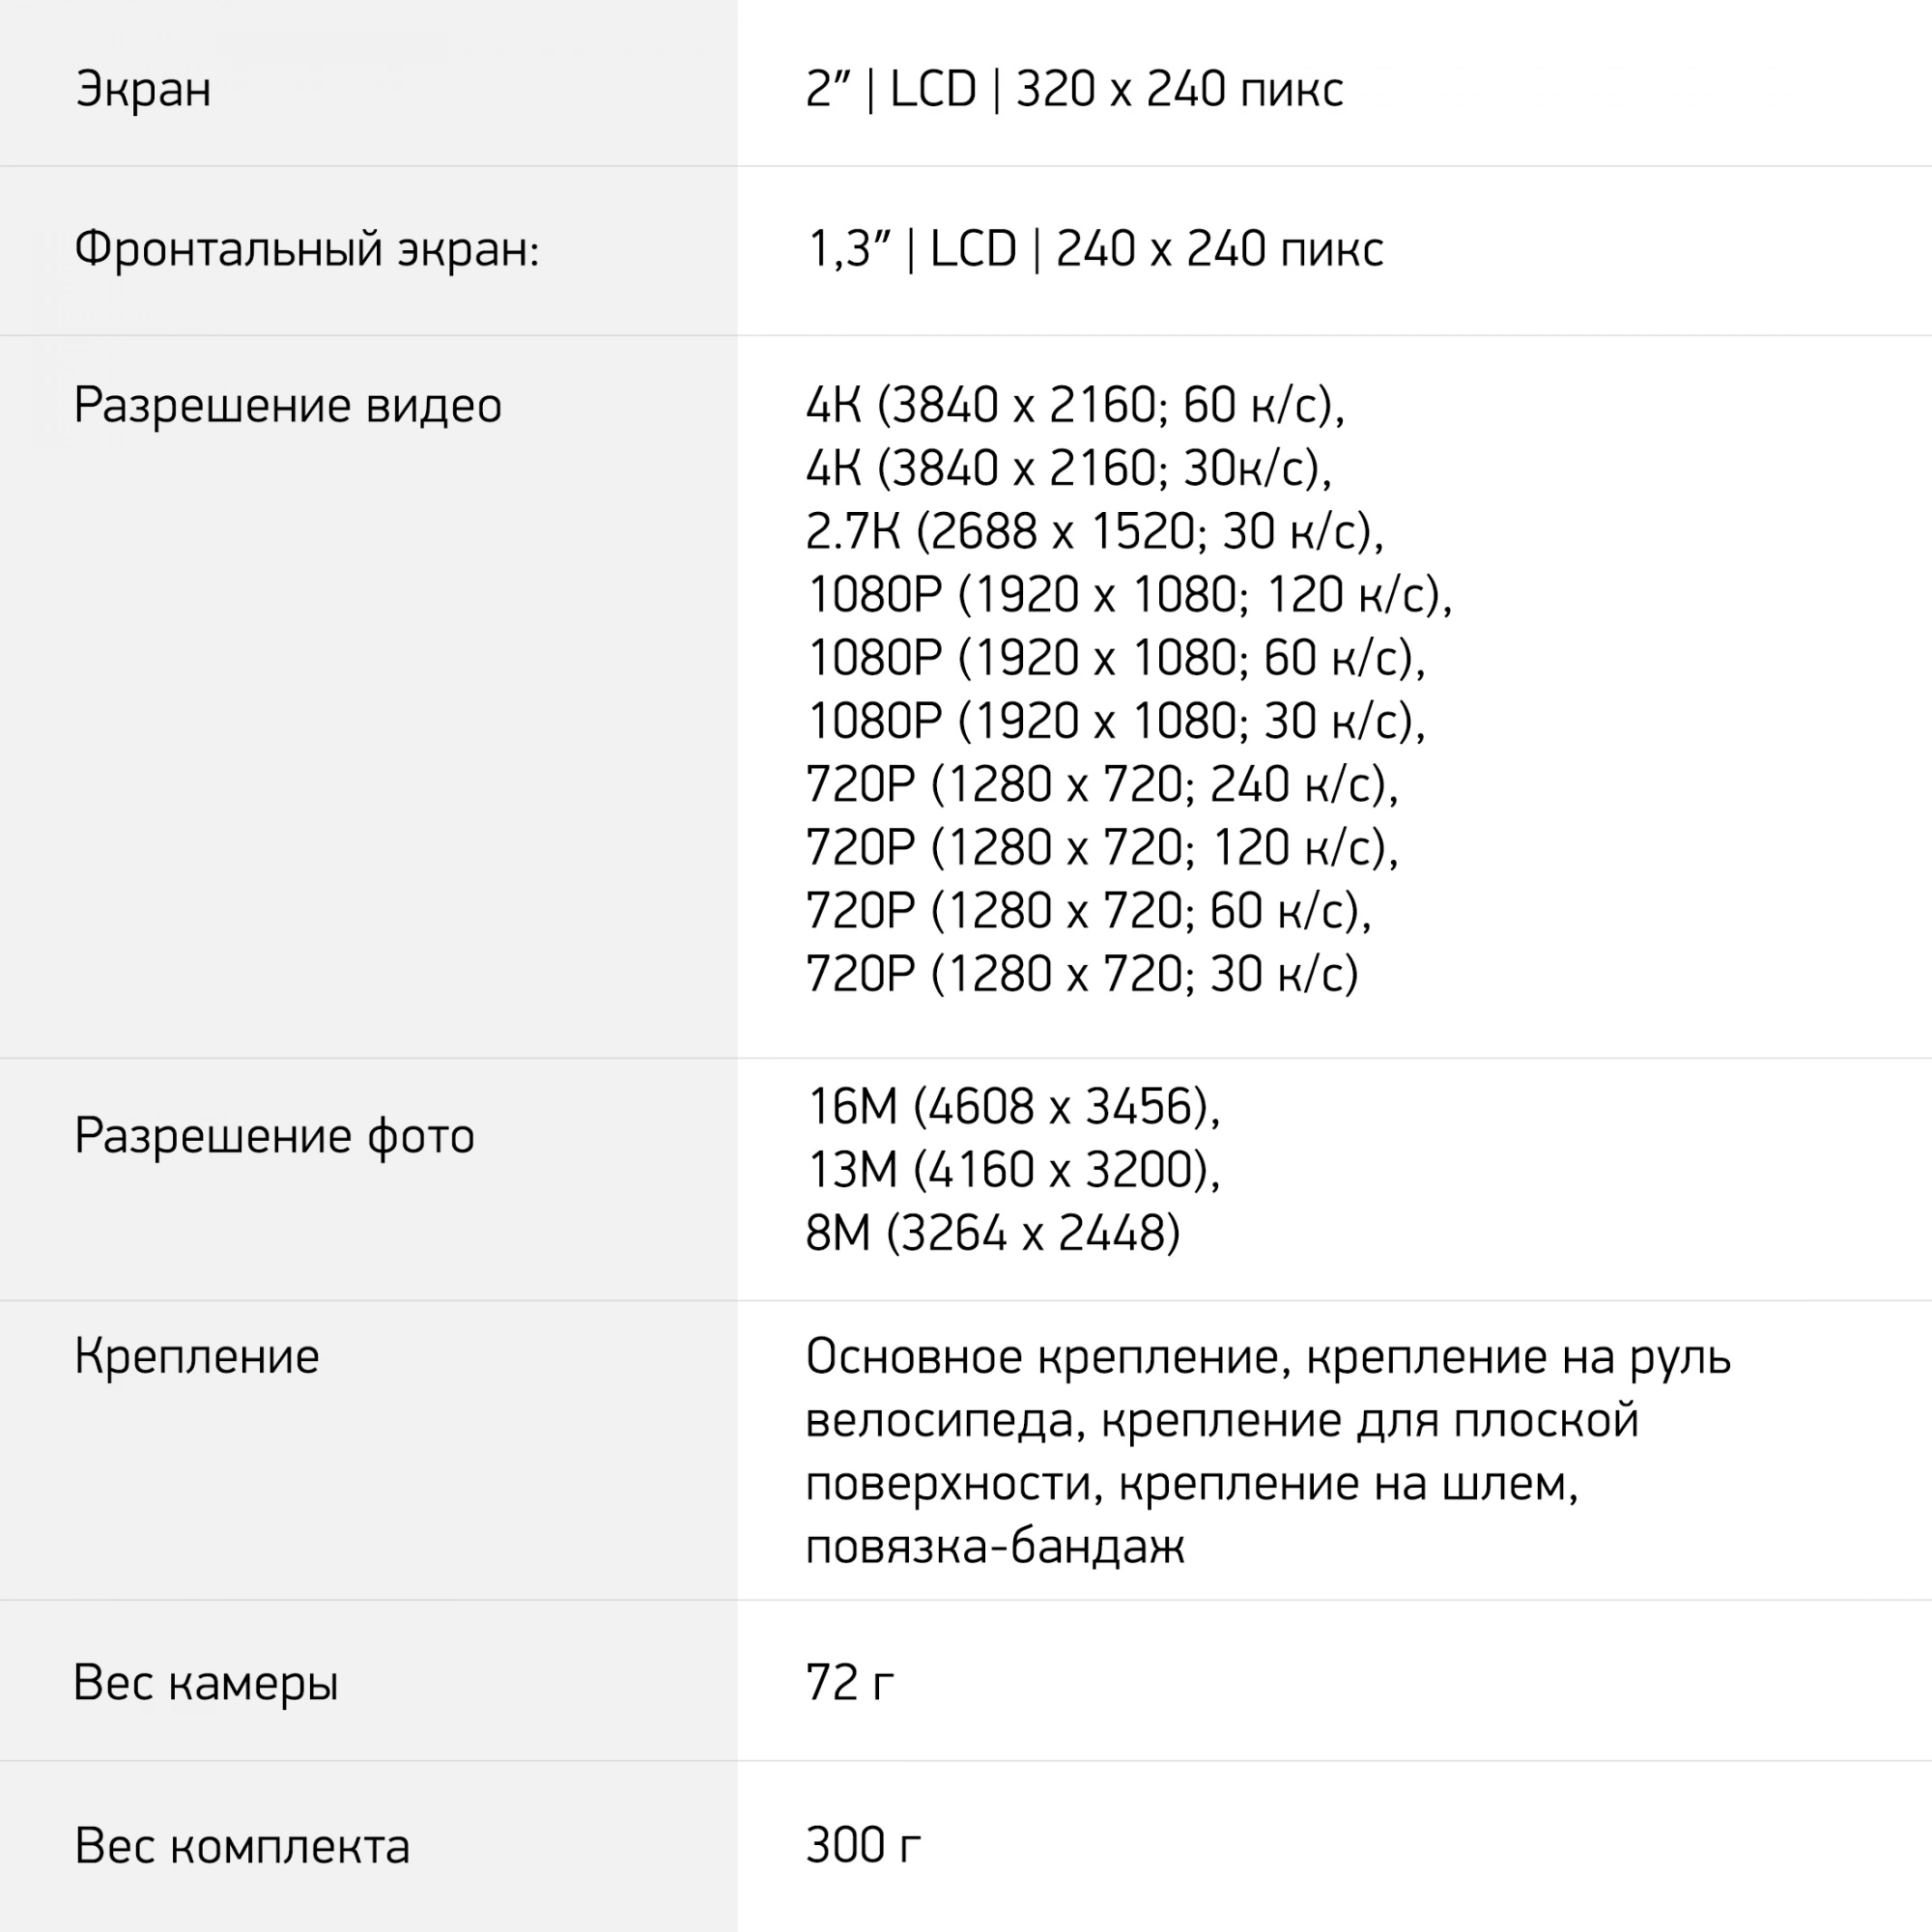The height and width of the screenshot is (1932, 1932).
Task: Click the "повязка-бандаж" text
Action: pos(995,1547)
